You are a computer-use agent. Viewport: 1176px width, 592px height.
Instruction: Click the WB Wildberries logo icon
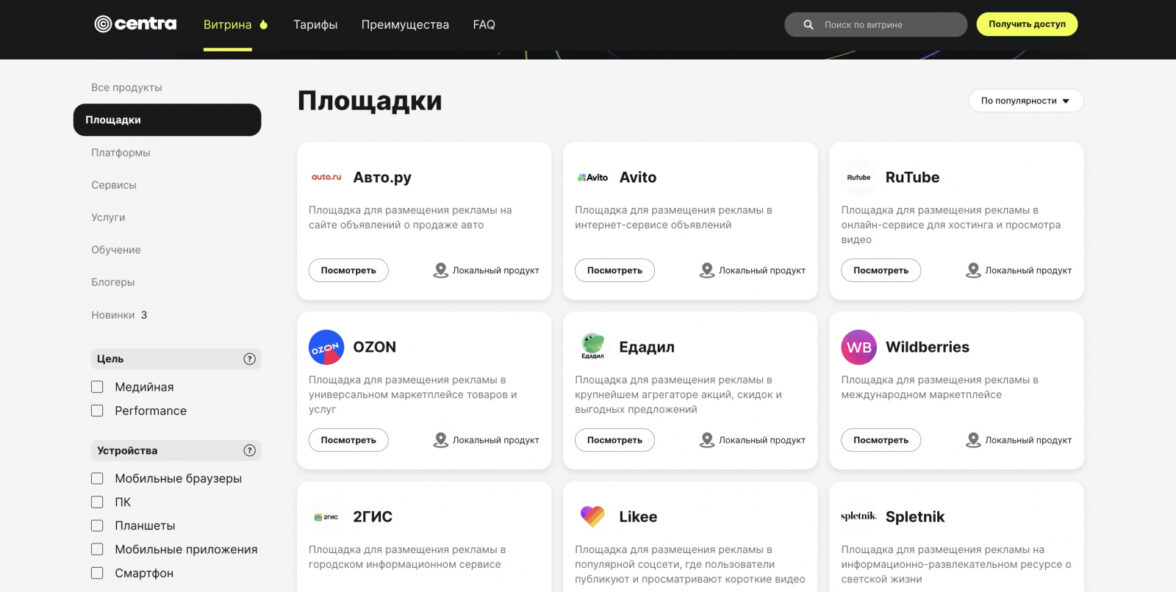pyautogui.click(x=859, y=347)
